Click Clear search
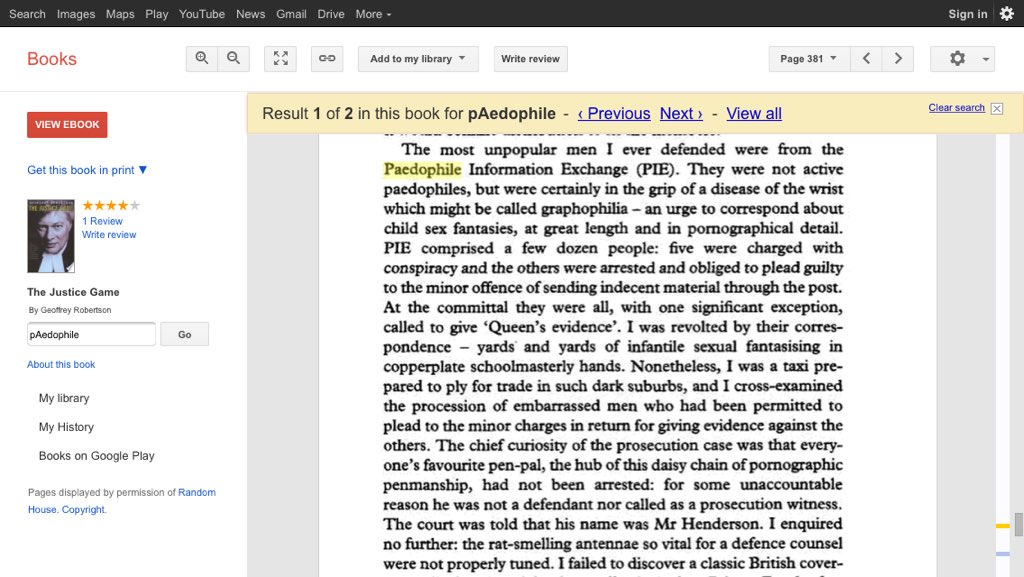The image size is (1024, 577). click(956, 108)
